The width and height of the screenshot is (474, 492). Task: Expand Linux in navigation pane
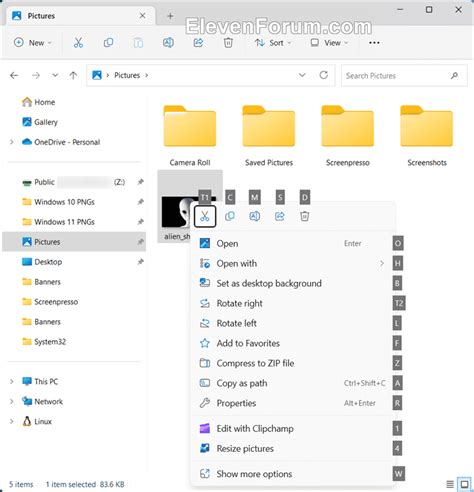click(12, 422)
